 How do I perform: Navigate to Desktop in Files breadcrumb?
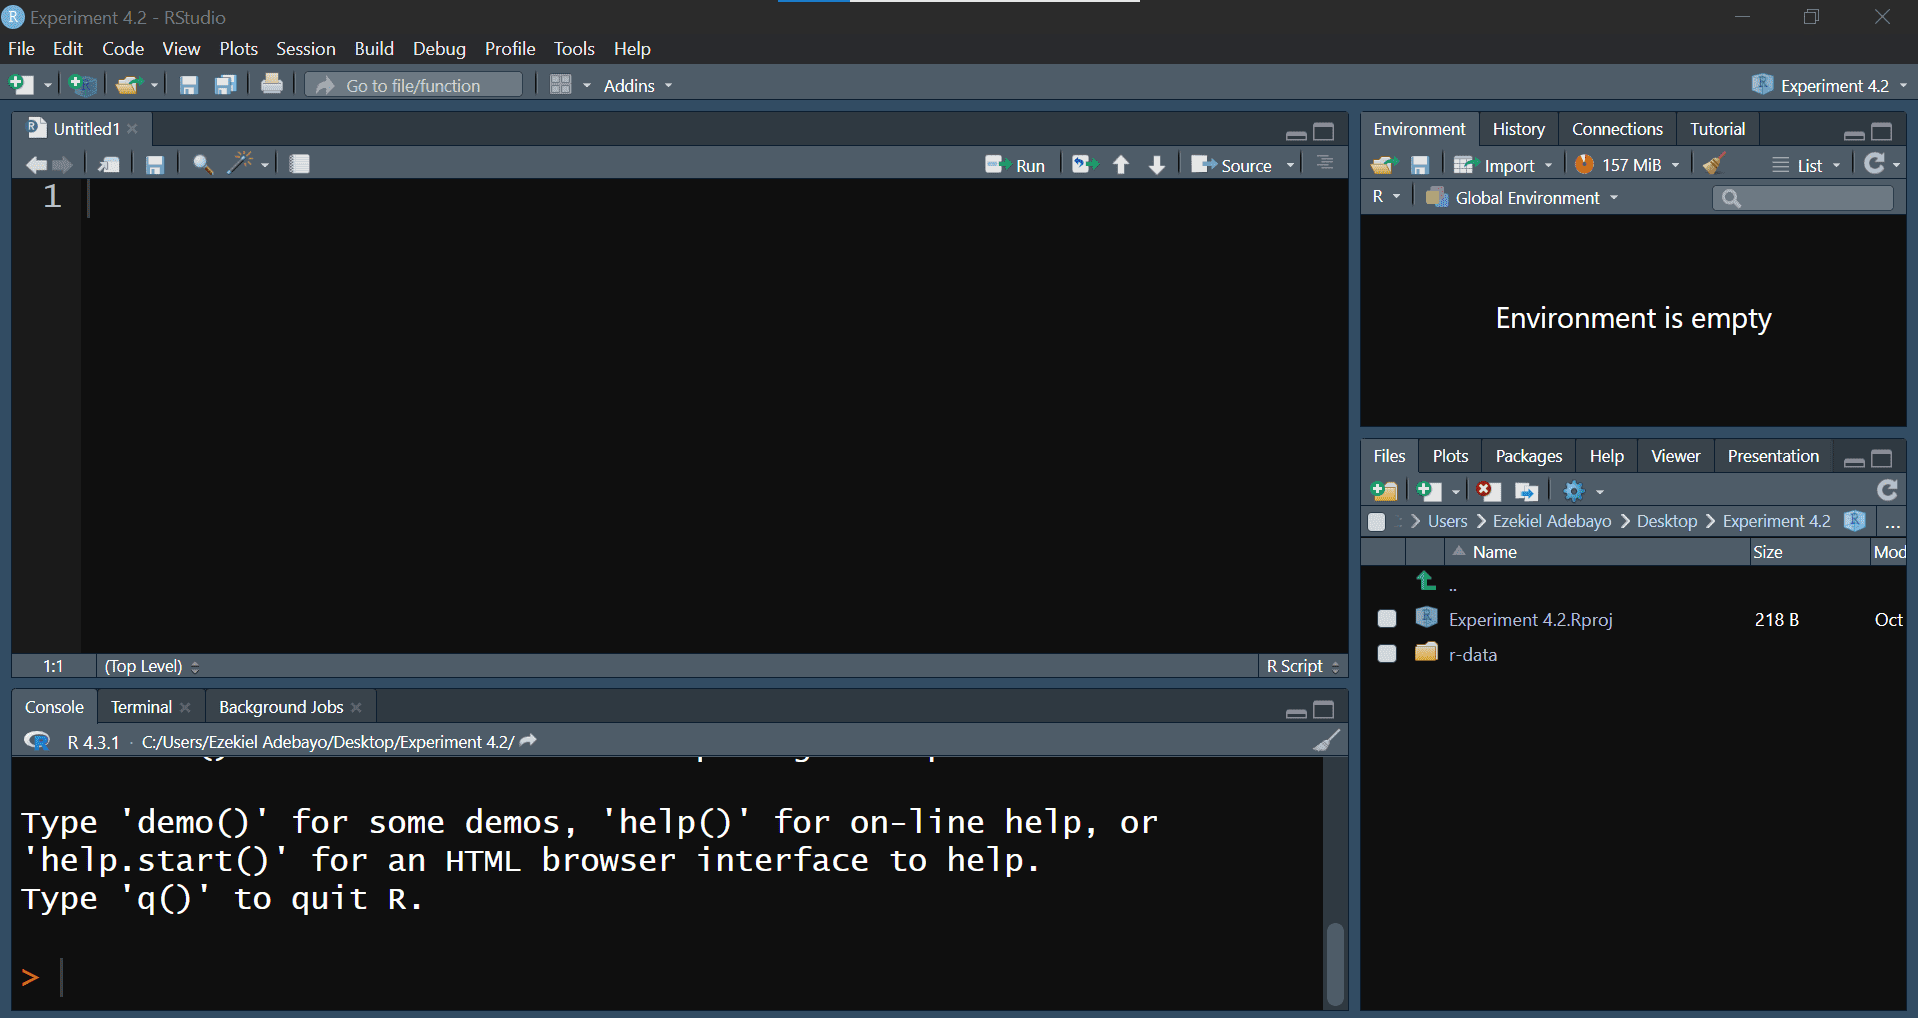1667,521
